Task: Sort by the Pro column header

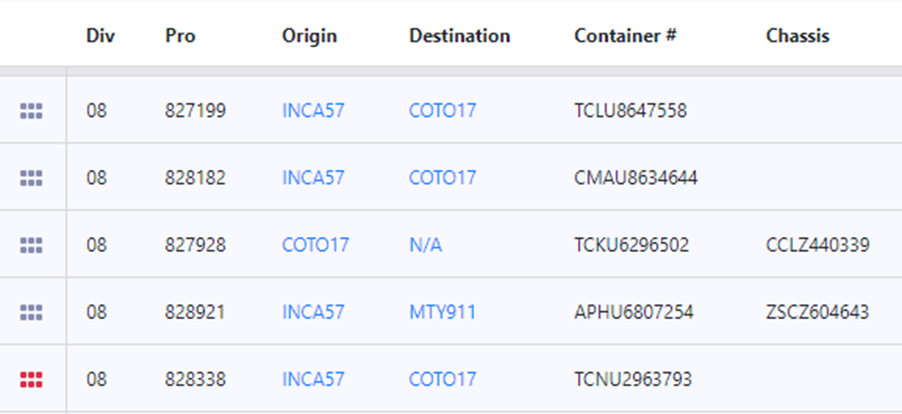Action: pyautogui.click(x=180, y=36)
